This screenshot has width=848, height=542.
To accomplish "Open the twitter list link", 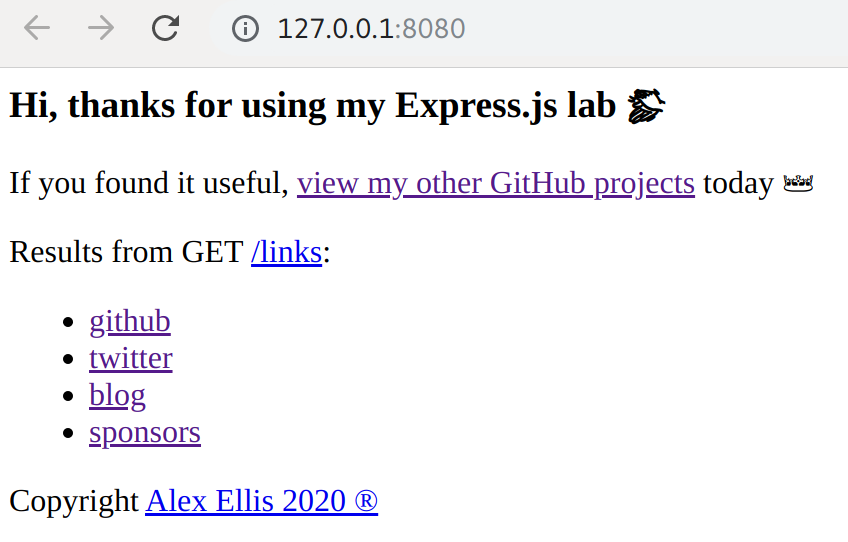I will 131,358.
